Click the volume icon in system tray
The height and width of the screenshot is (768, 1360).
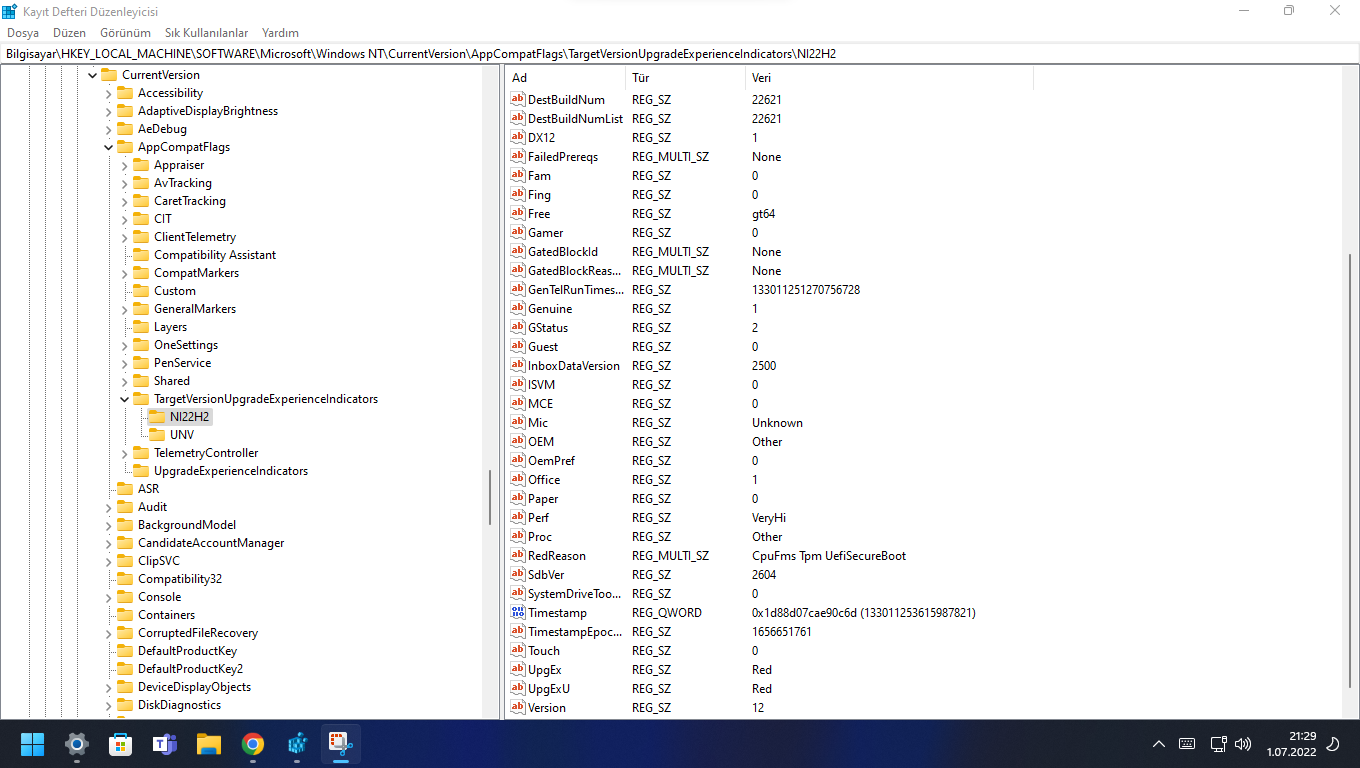tap(1243, 744)
